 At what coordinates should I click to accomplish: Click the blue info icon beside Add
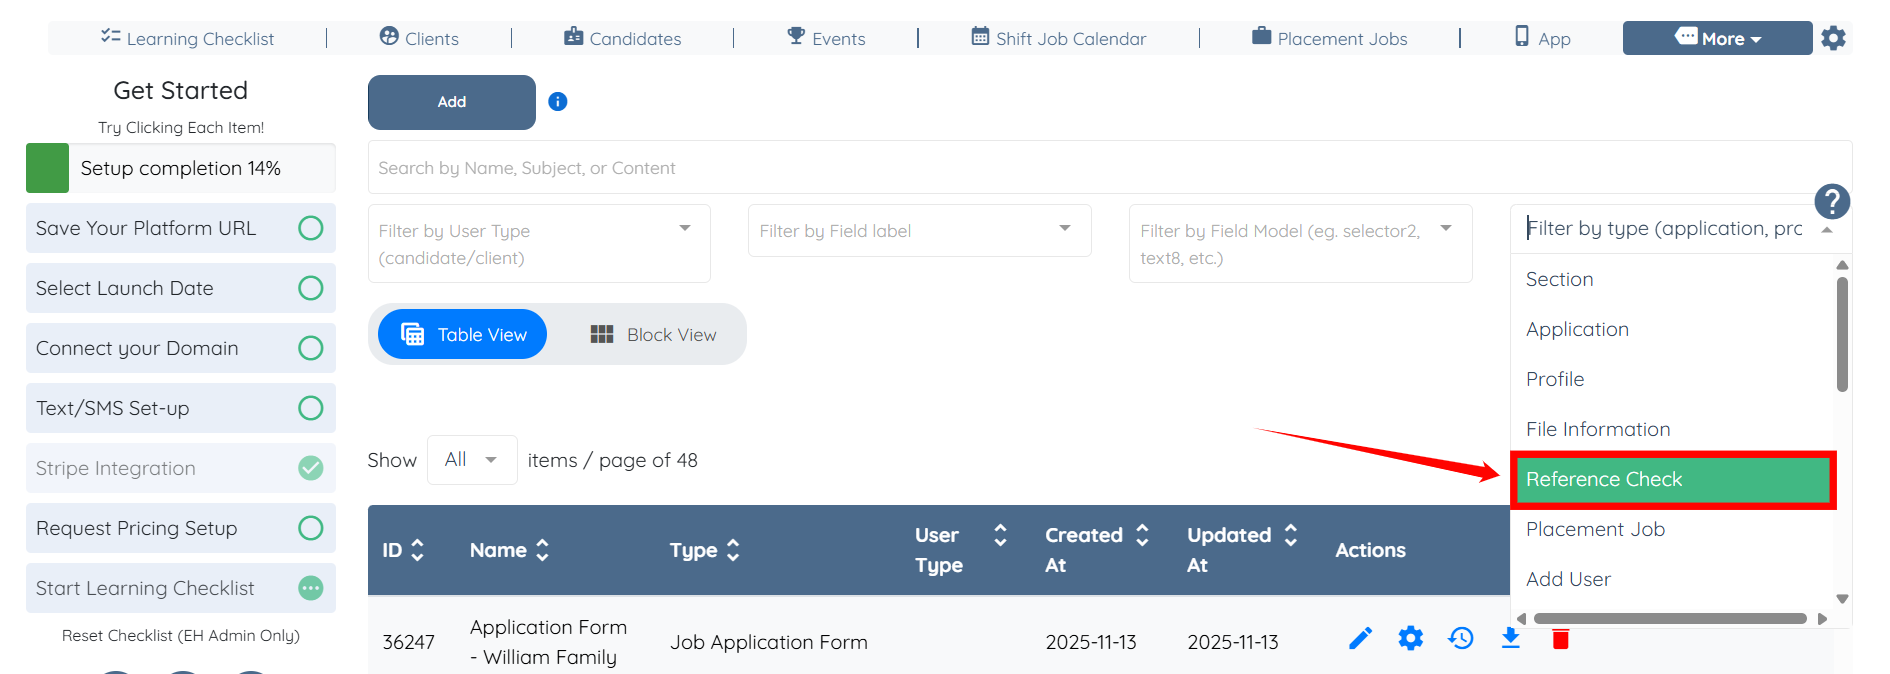click(x=558, y=101)
